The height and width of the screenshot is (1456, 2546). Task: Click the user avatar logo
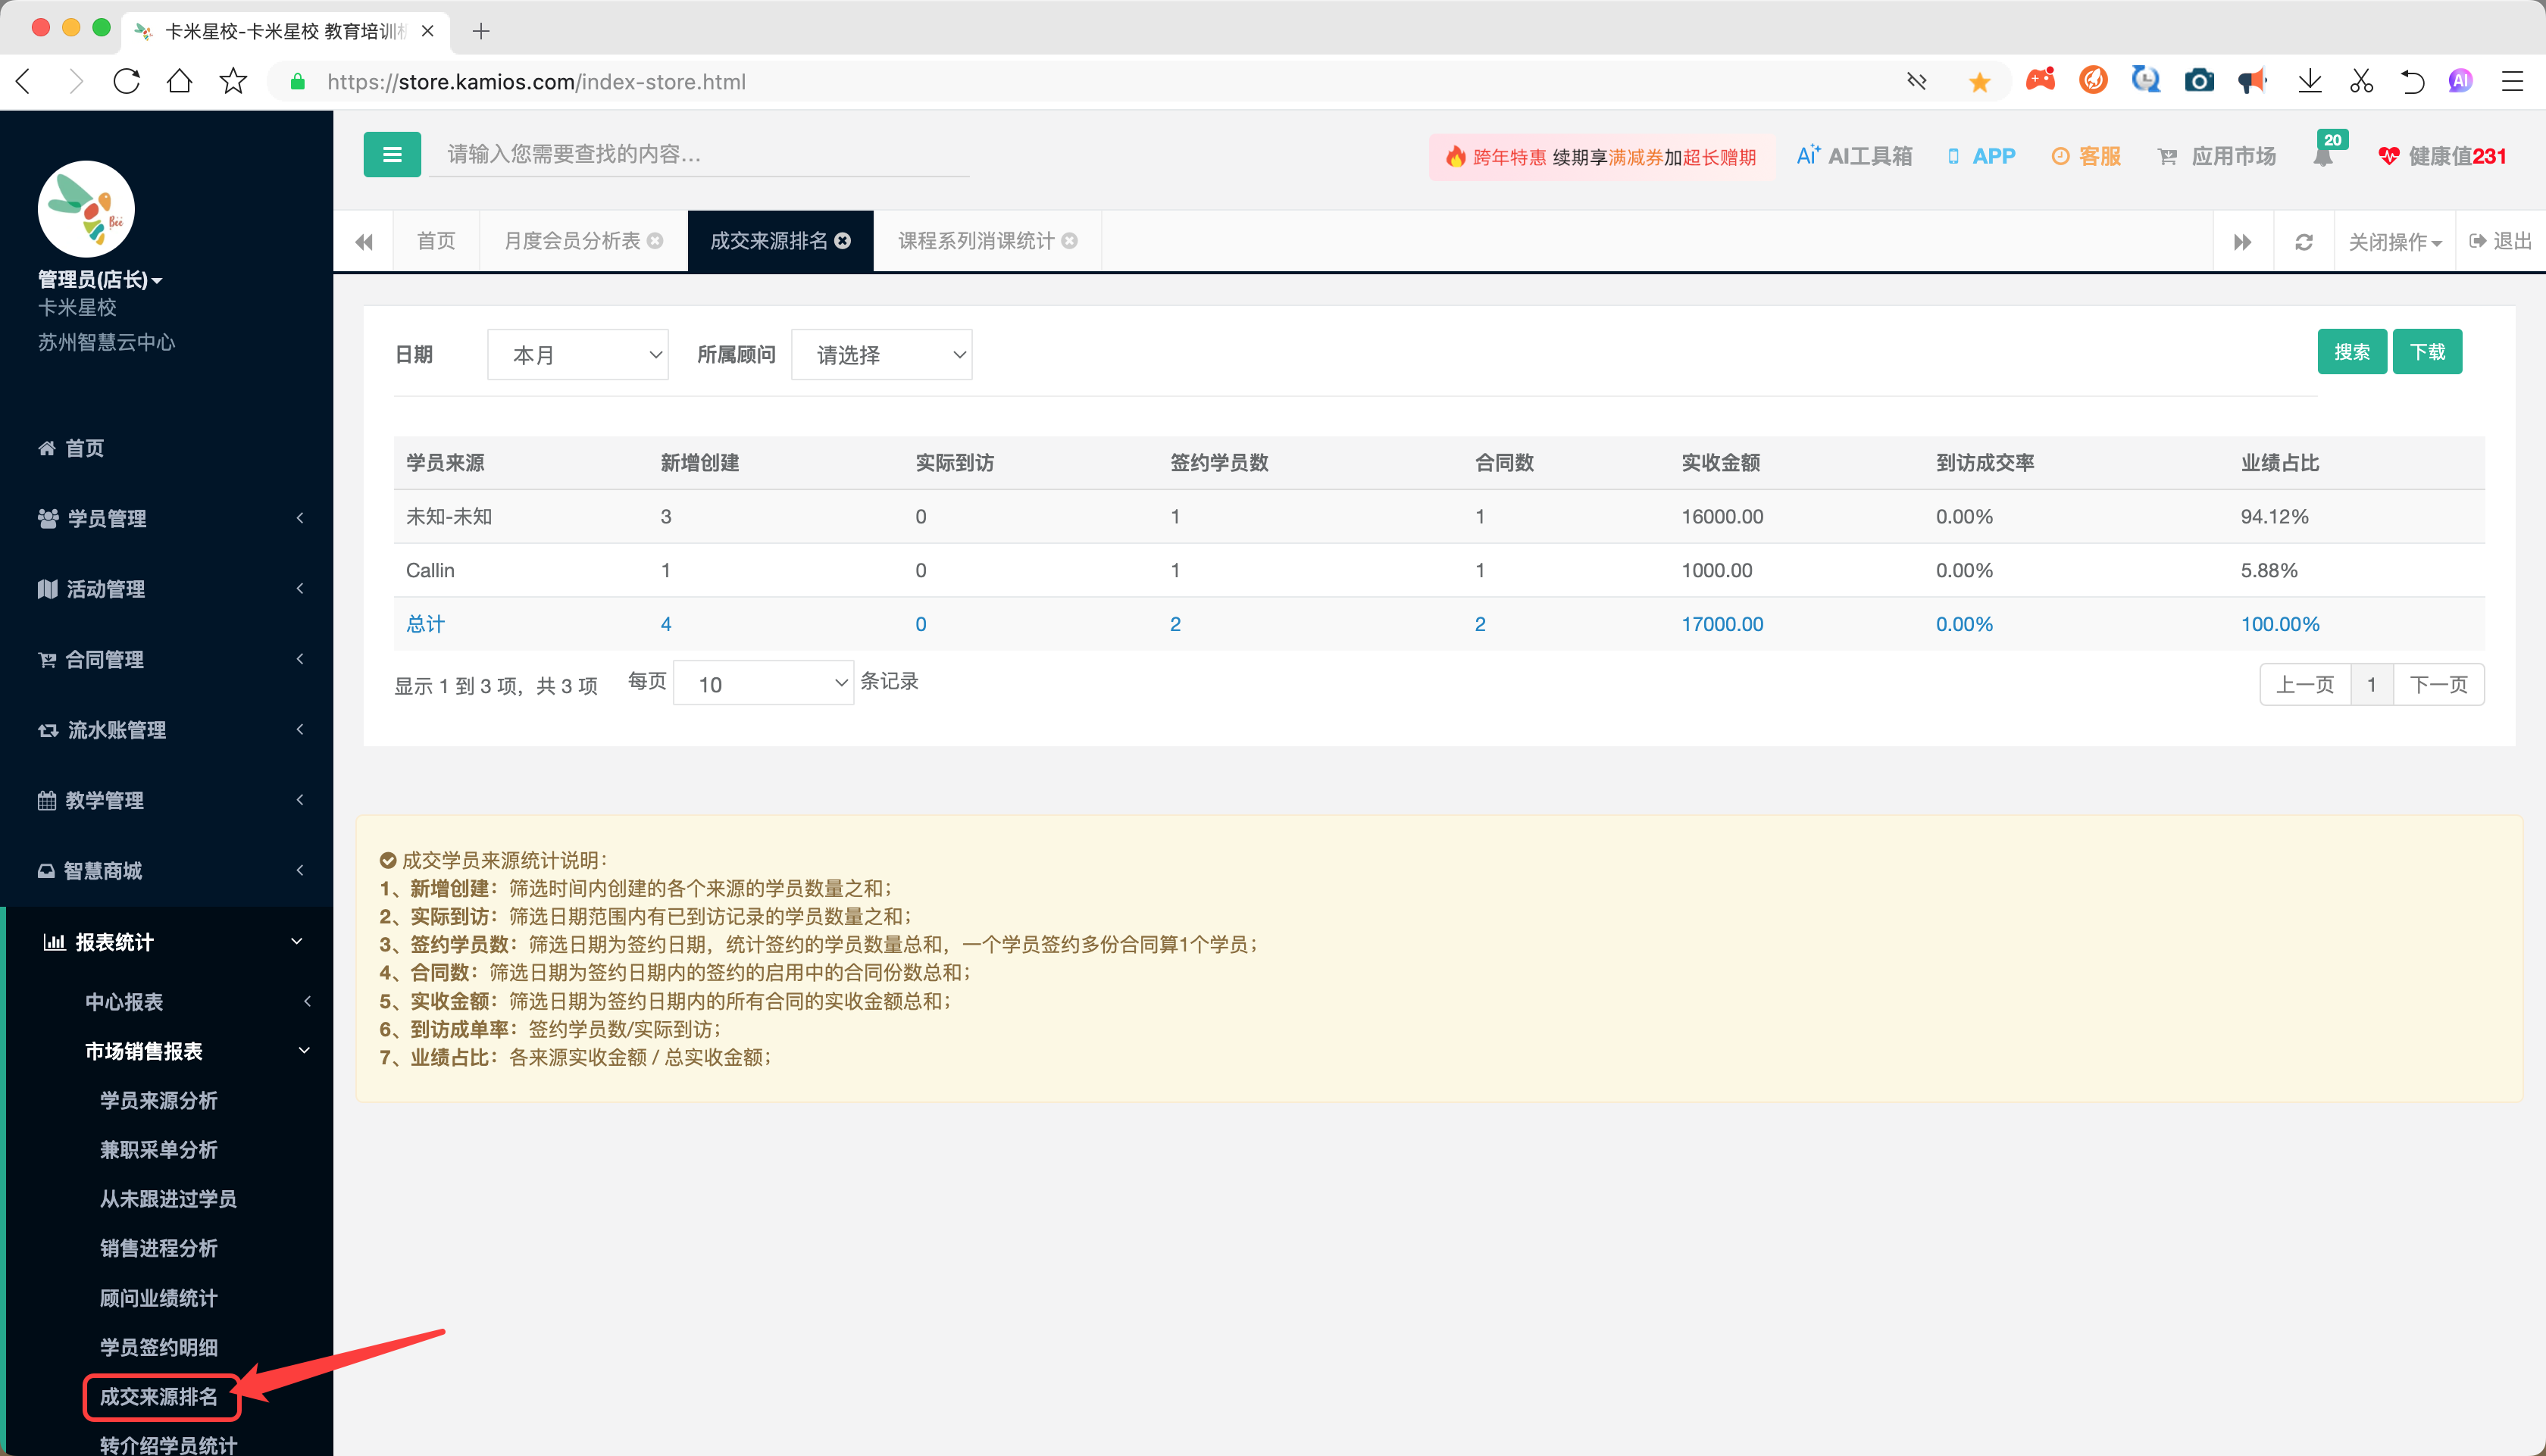click(x=86, y=208)
